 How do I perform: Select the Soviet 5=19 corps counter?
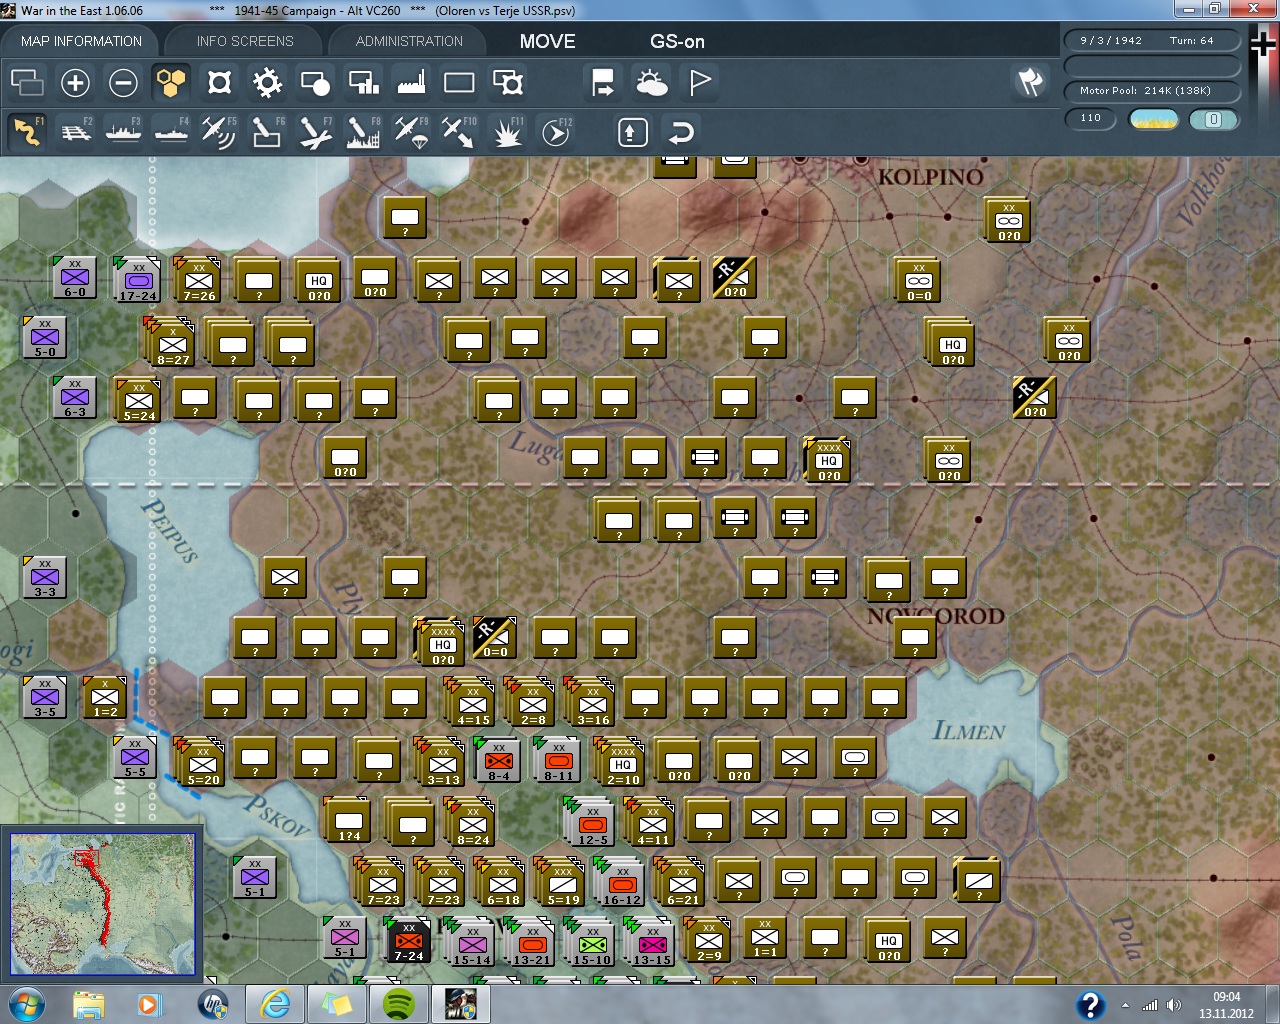(x=562, y=882)
